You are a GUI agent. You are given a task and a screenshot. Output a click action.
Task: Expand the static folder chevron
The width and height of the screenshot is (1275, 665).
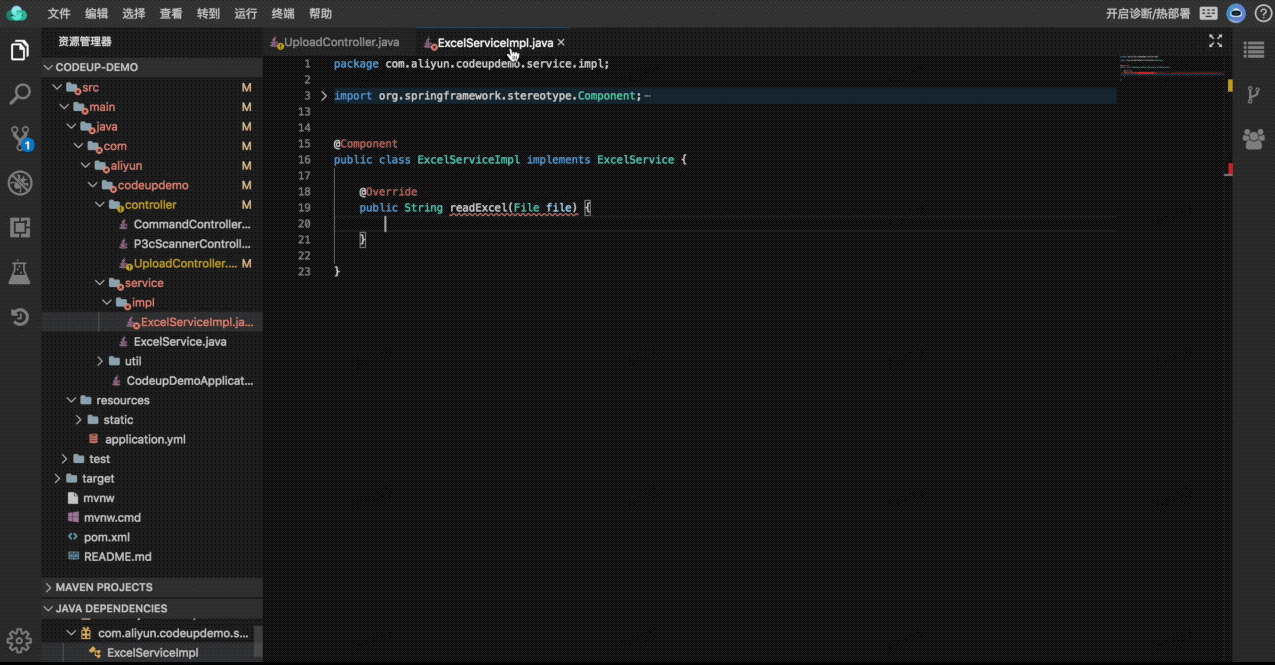click(x=79, y=420)
